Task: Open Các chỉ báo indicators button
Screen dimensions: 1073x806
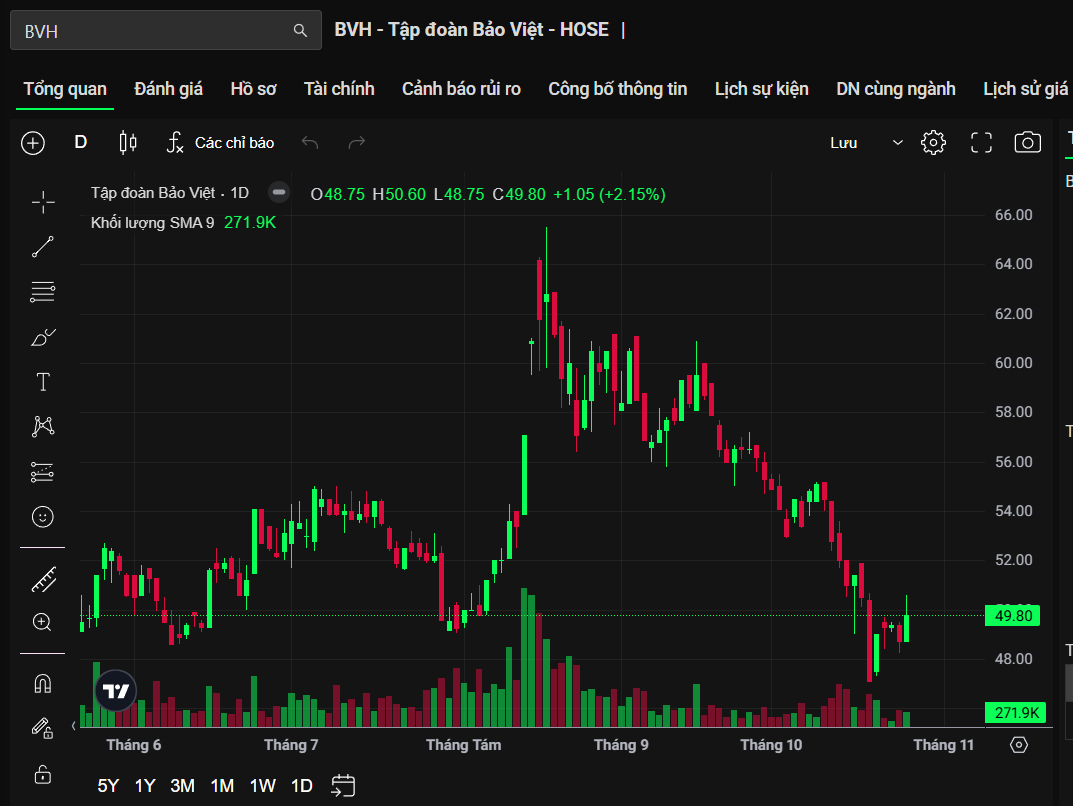Action: (x=220, y=143)
